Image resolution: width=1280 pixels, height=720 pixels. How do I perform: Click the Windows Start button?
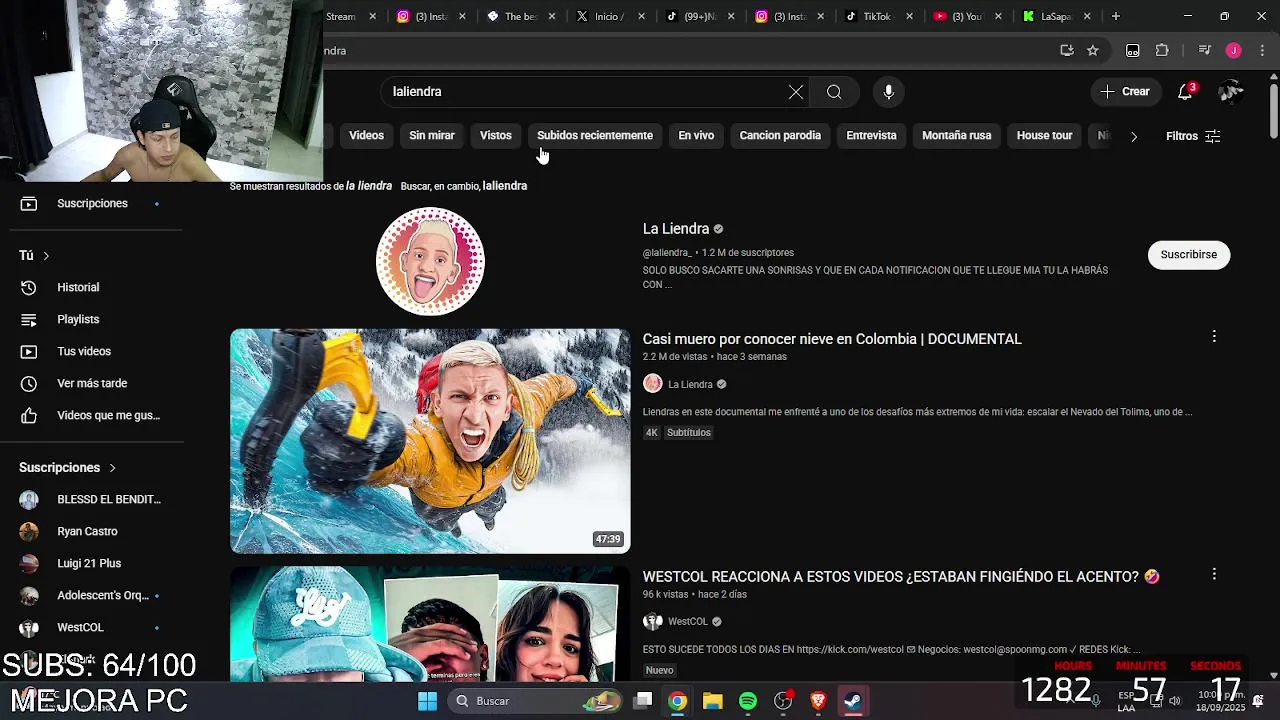click(427, 701)
